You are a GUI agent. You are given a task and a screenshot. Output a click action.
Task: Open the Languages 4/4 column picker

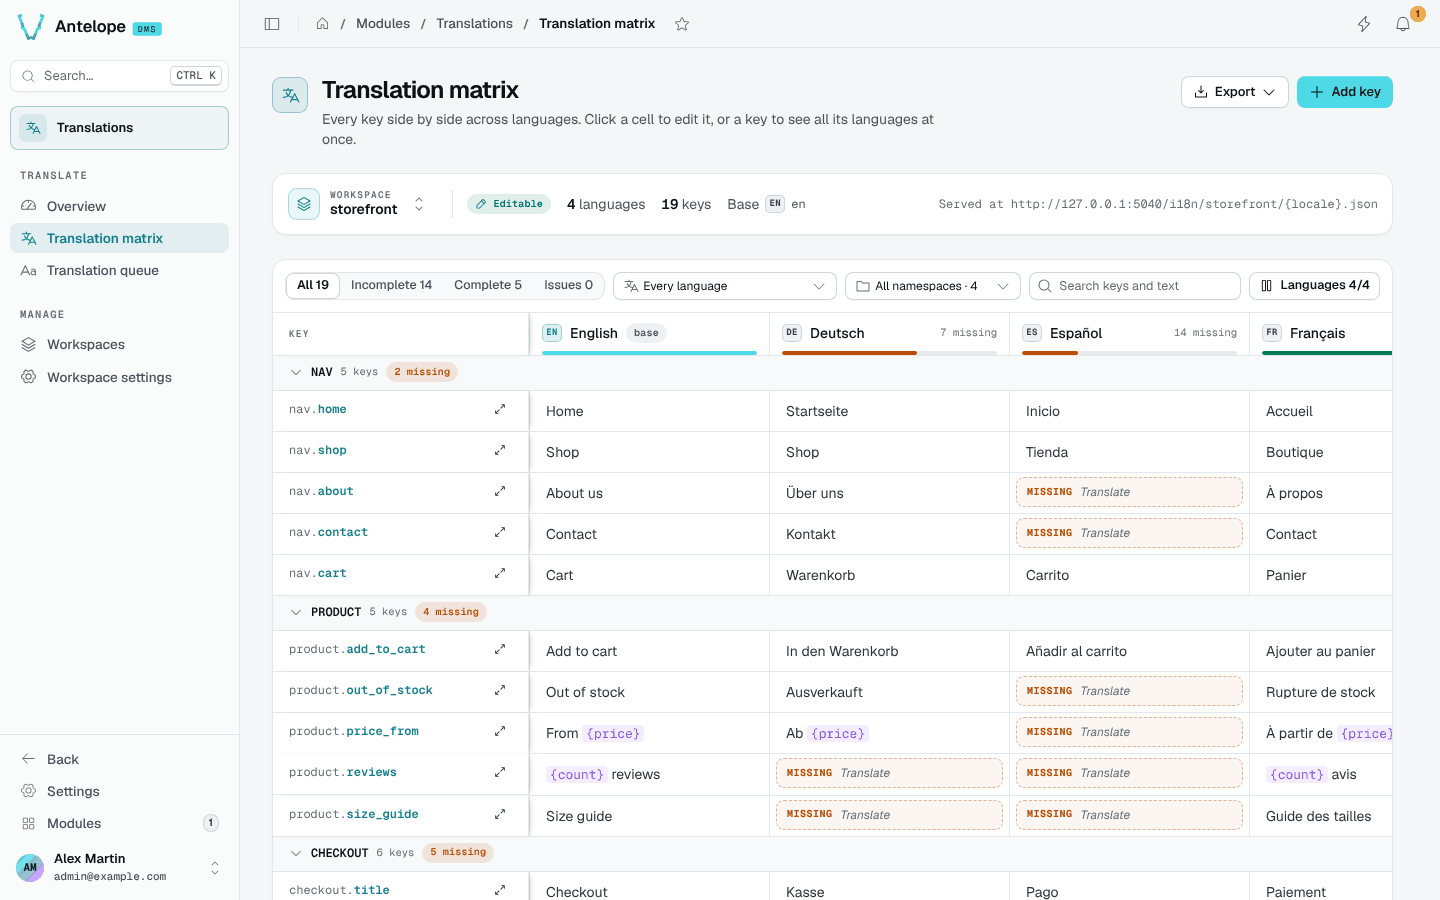pos(1314,286)
